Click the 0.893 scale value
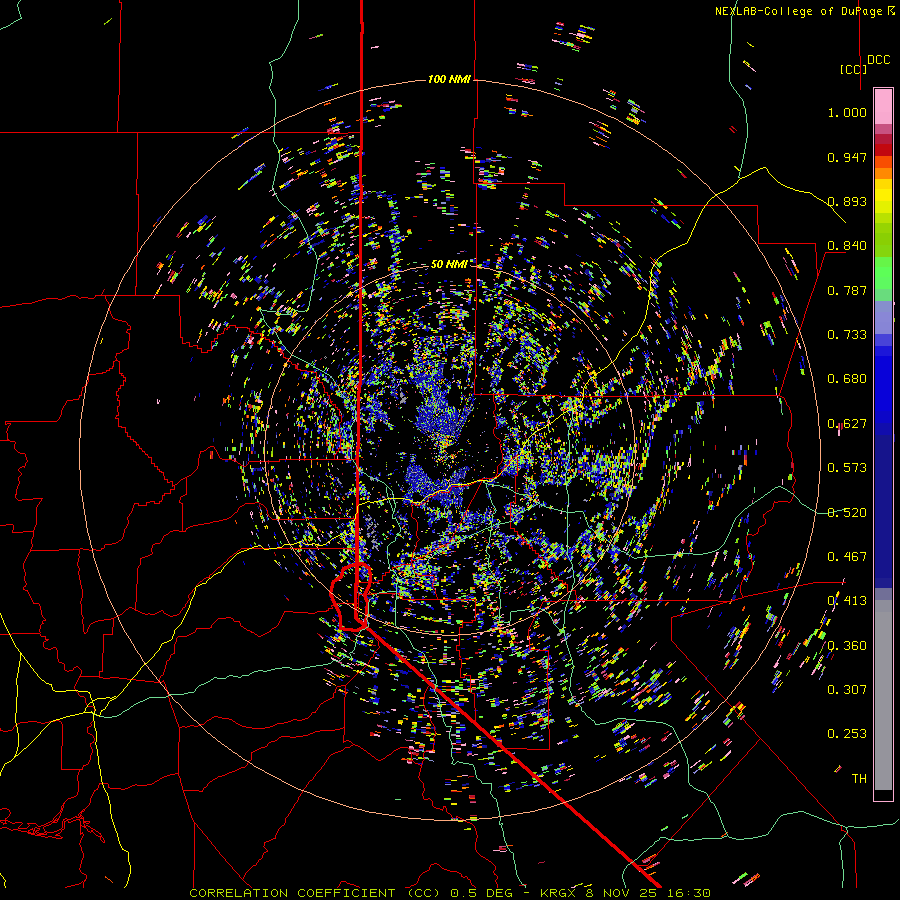 click(x=847, y=201)
